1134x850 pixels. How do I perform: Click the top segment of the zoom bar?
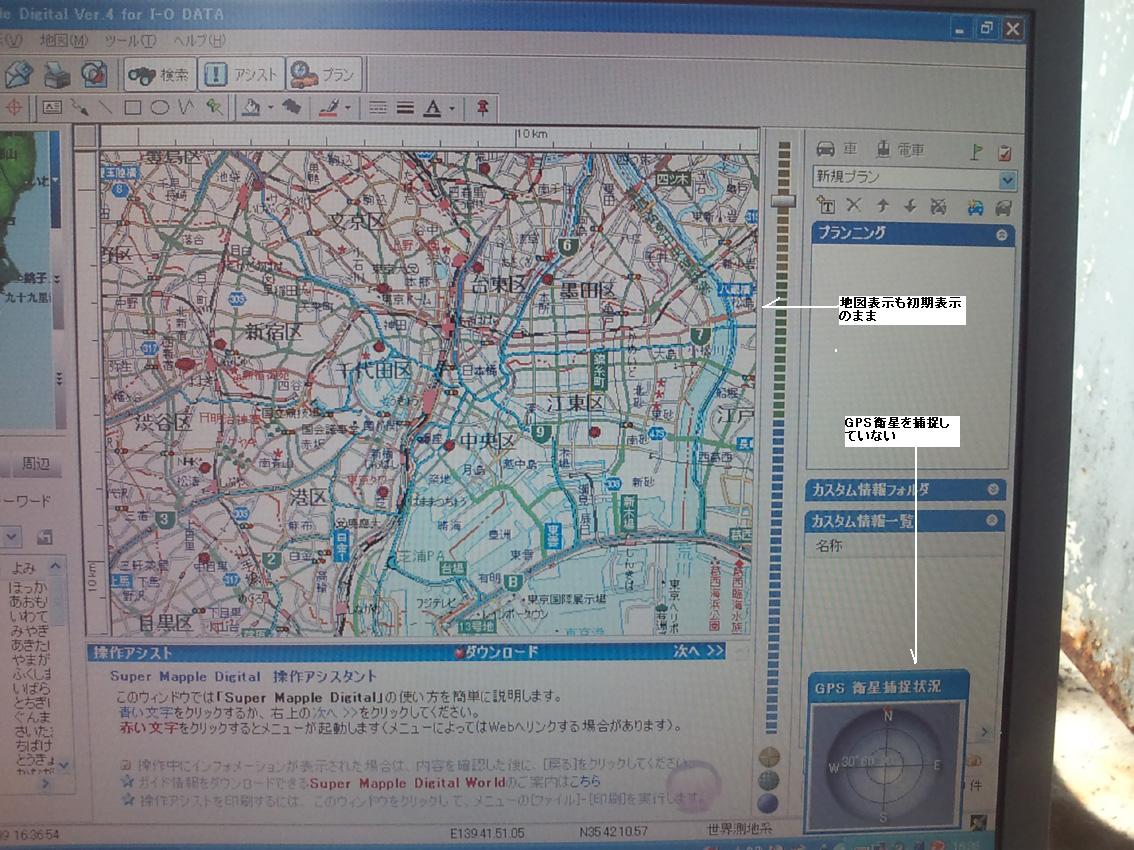pos(785,147)
